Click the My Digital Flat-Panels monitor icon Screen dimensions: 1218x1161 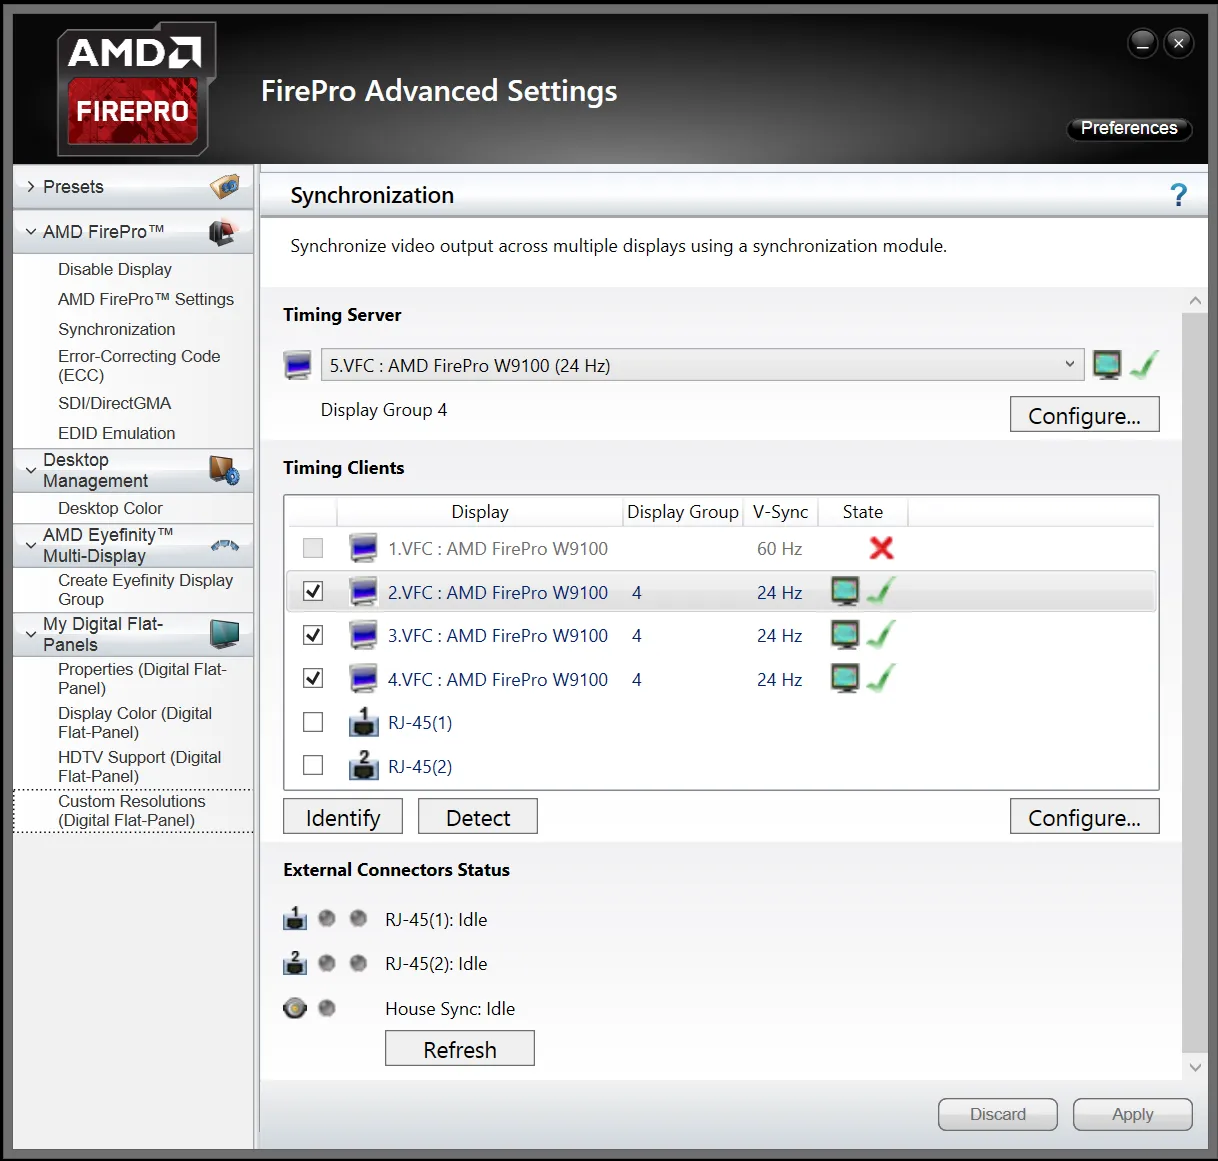(x=225, y=634)
